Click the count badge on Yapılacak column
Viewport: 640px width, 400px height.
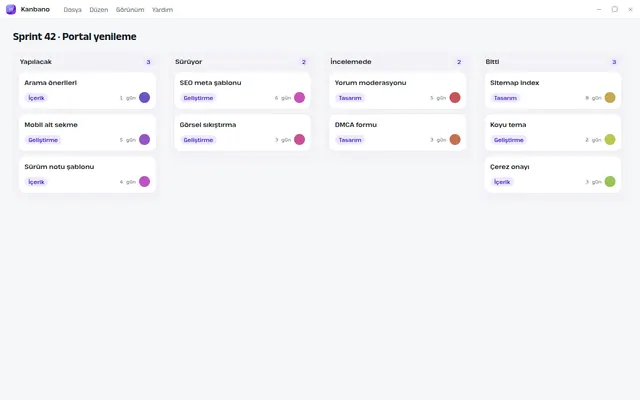[149, 62]
